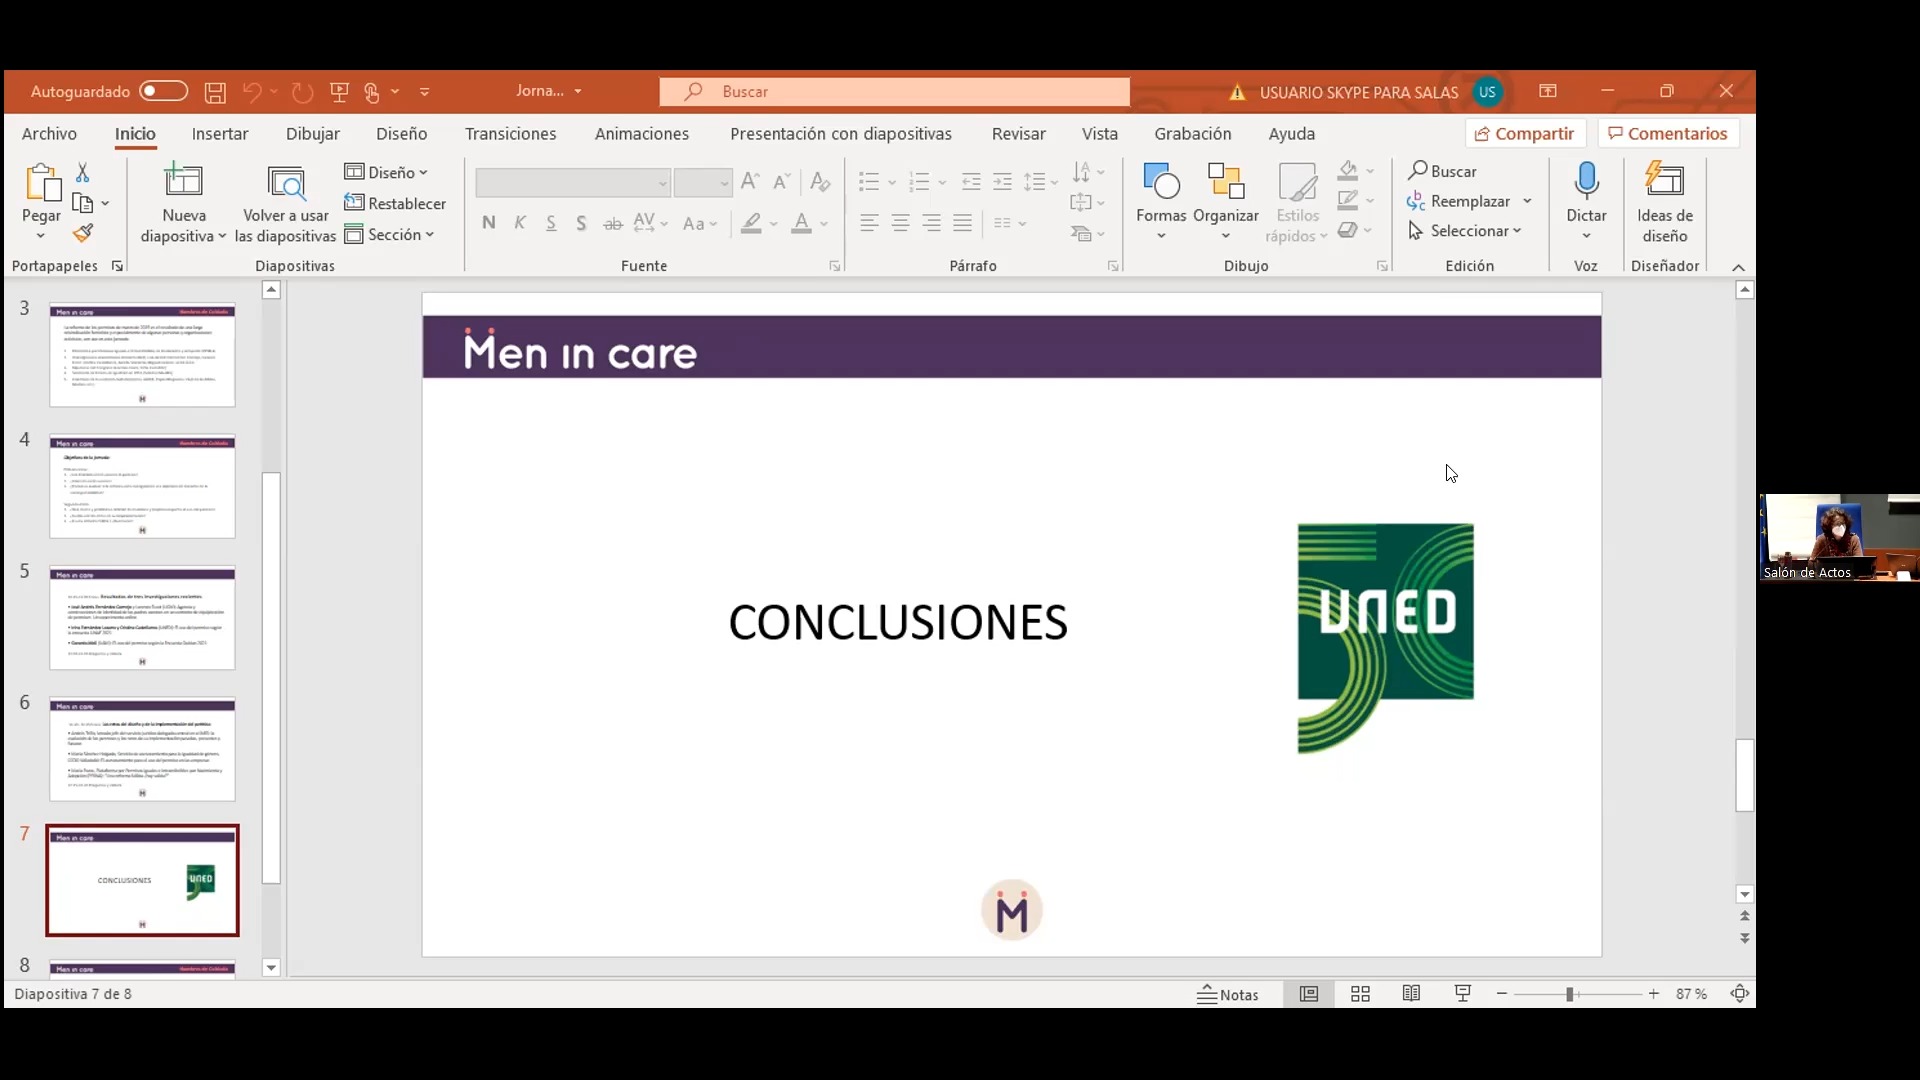
Task: Select slide 5 thumbnail
Action: click(x=142, y=618)
